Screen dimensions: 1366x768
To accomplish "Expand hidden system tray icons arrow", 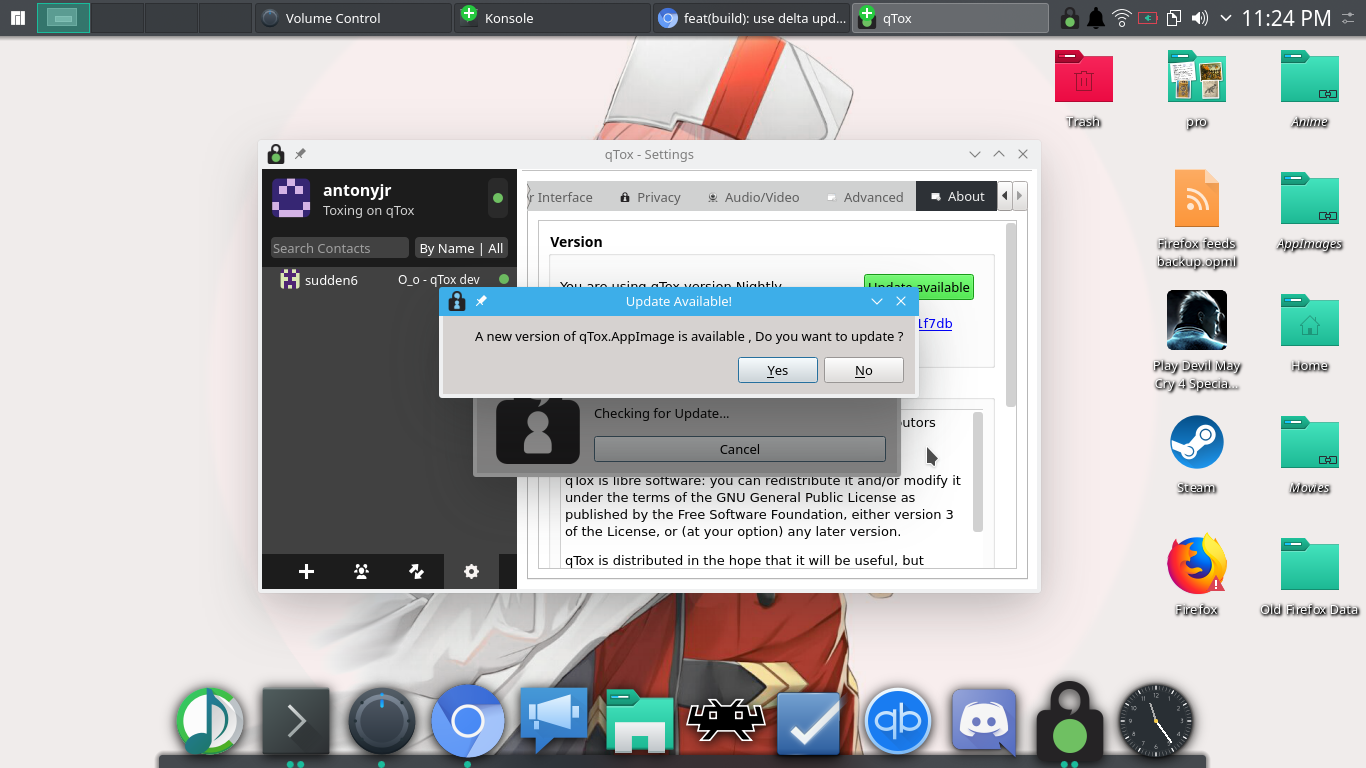I will (x=1226, y=18).
